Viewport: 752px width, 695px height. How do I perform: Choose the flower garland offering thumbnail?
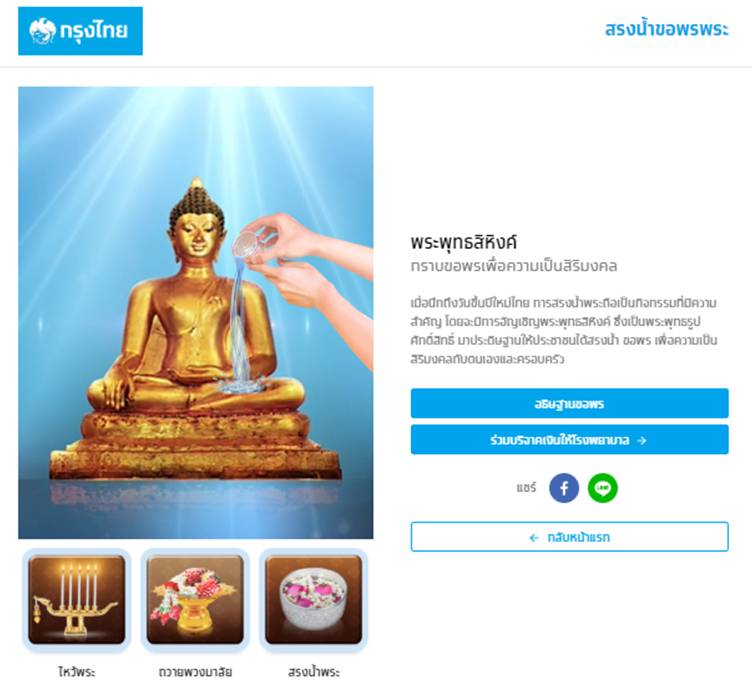coord(195,600)
